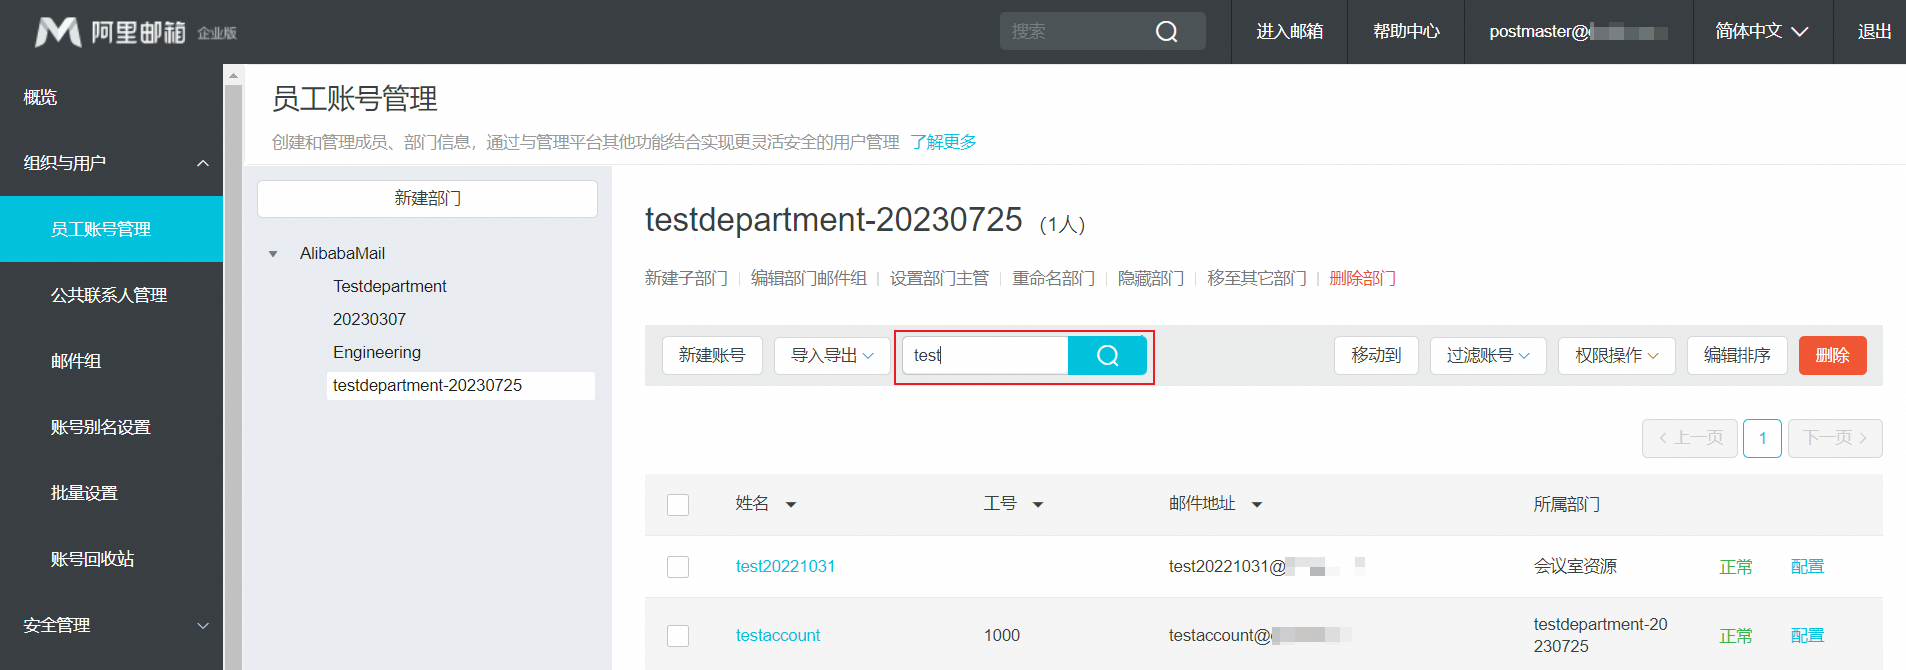Screen dimensions: 1906x670
Task: Tick the select-all checkbox in table header
Action: pos(678,505)
